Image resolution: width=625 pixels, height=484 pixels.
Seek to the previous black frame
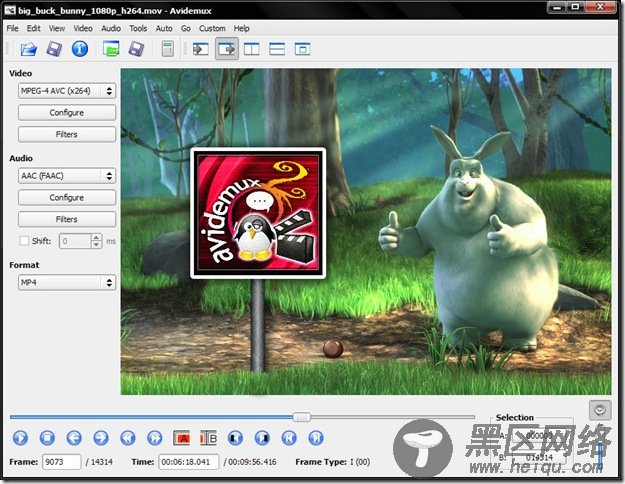[x=235, y=438]
